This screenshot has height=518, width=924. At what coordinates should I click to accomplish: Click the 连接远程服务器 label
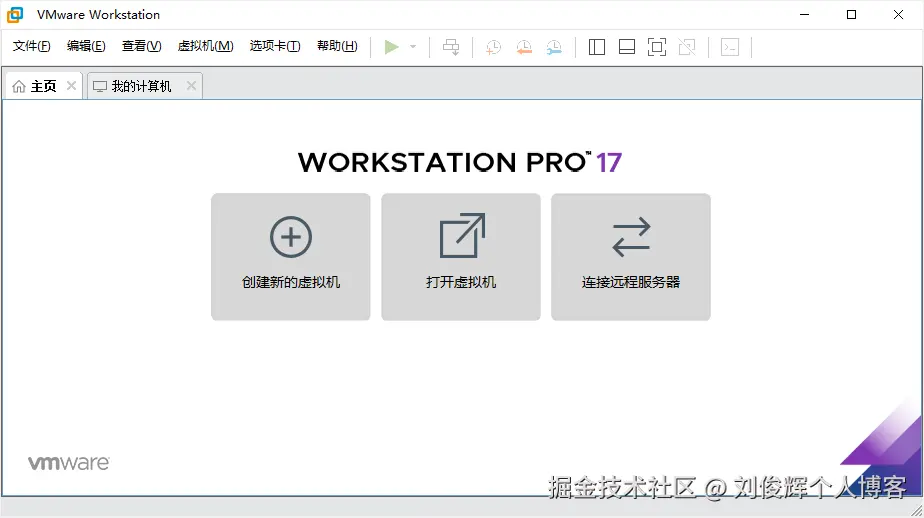(631, 282)
